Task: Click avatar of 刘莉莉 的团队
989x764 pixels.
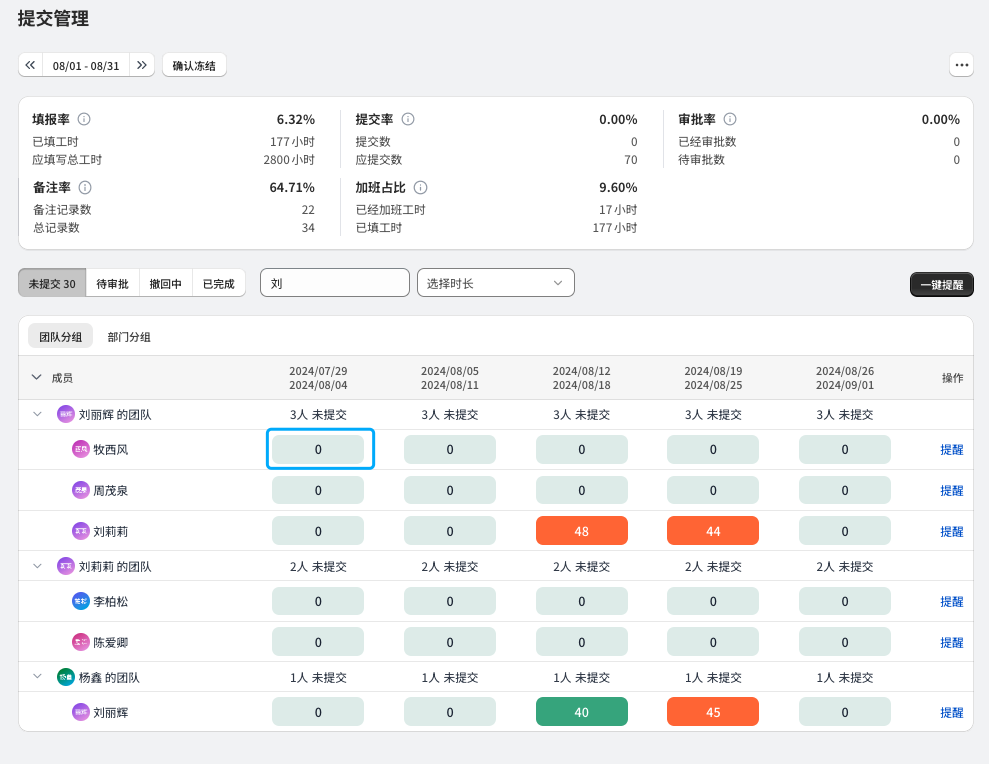Action: pos(66,567)
